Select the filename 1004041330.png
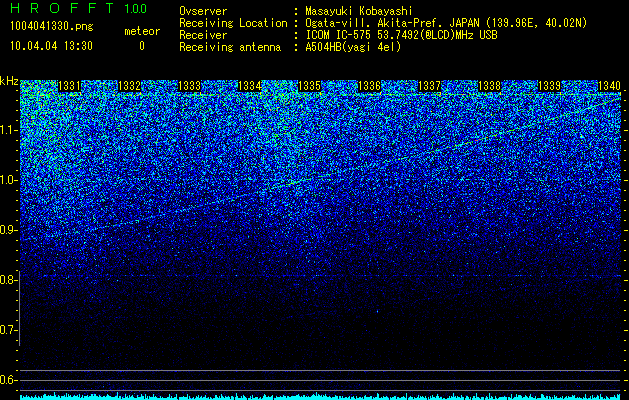 tap(52, 27)
